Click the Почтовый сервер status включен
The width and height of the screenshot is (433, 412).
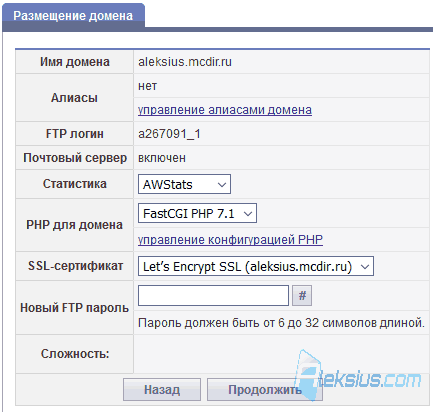coord(162,158)
